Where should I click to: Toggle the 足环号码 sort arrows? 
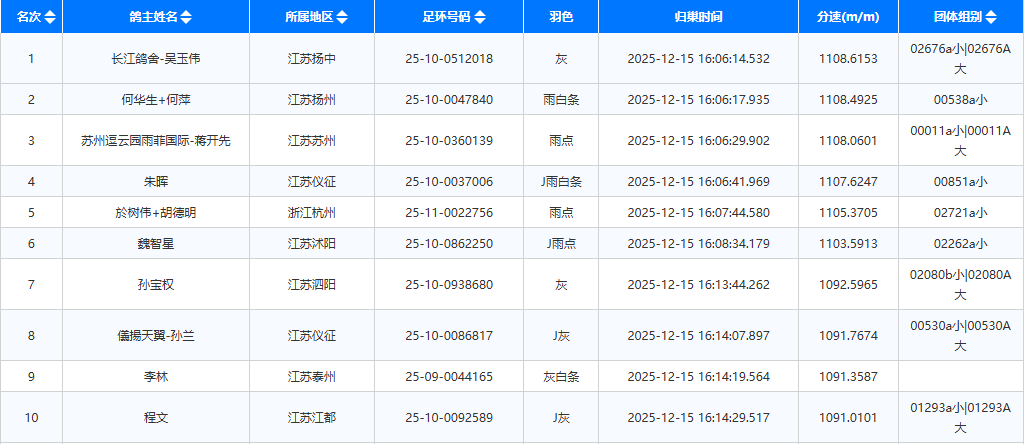480,17
